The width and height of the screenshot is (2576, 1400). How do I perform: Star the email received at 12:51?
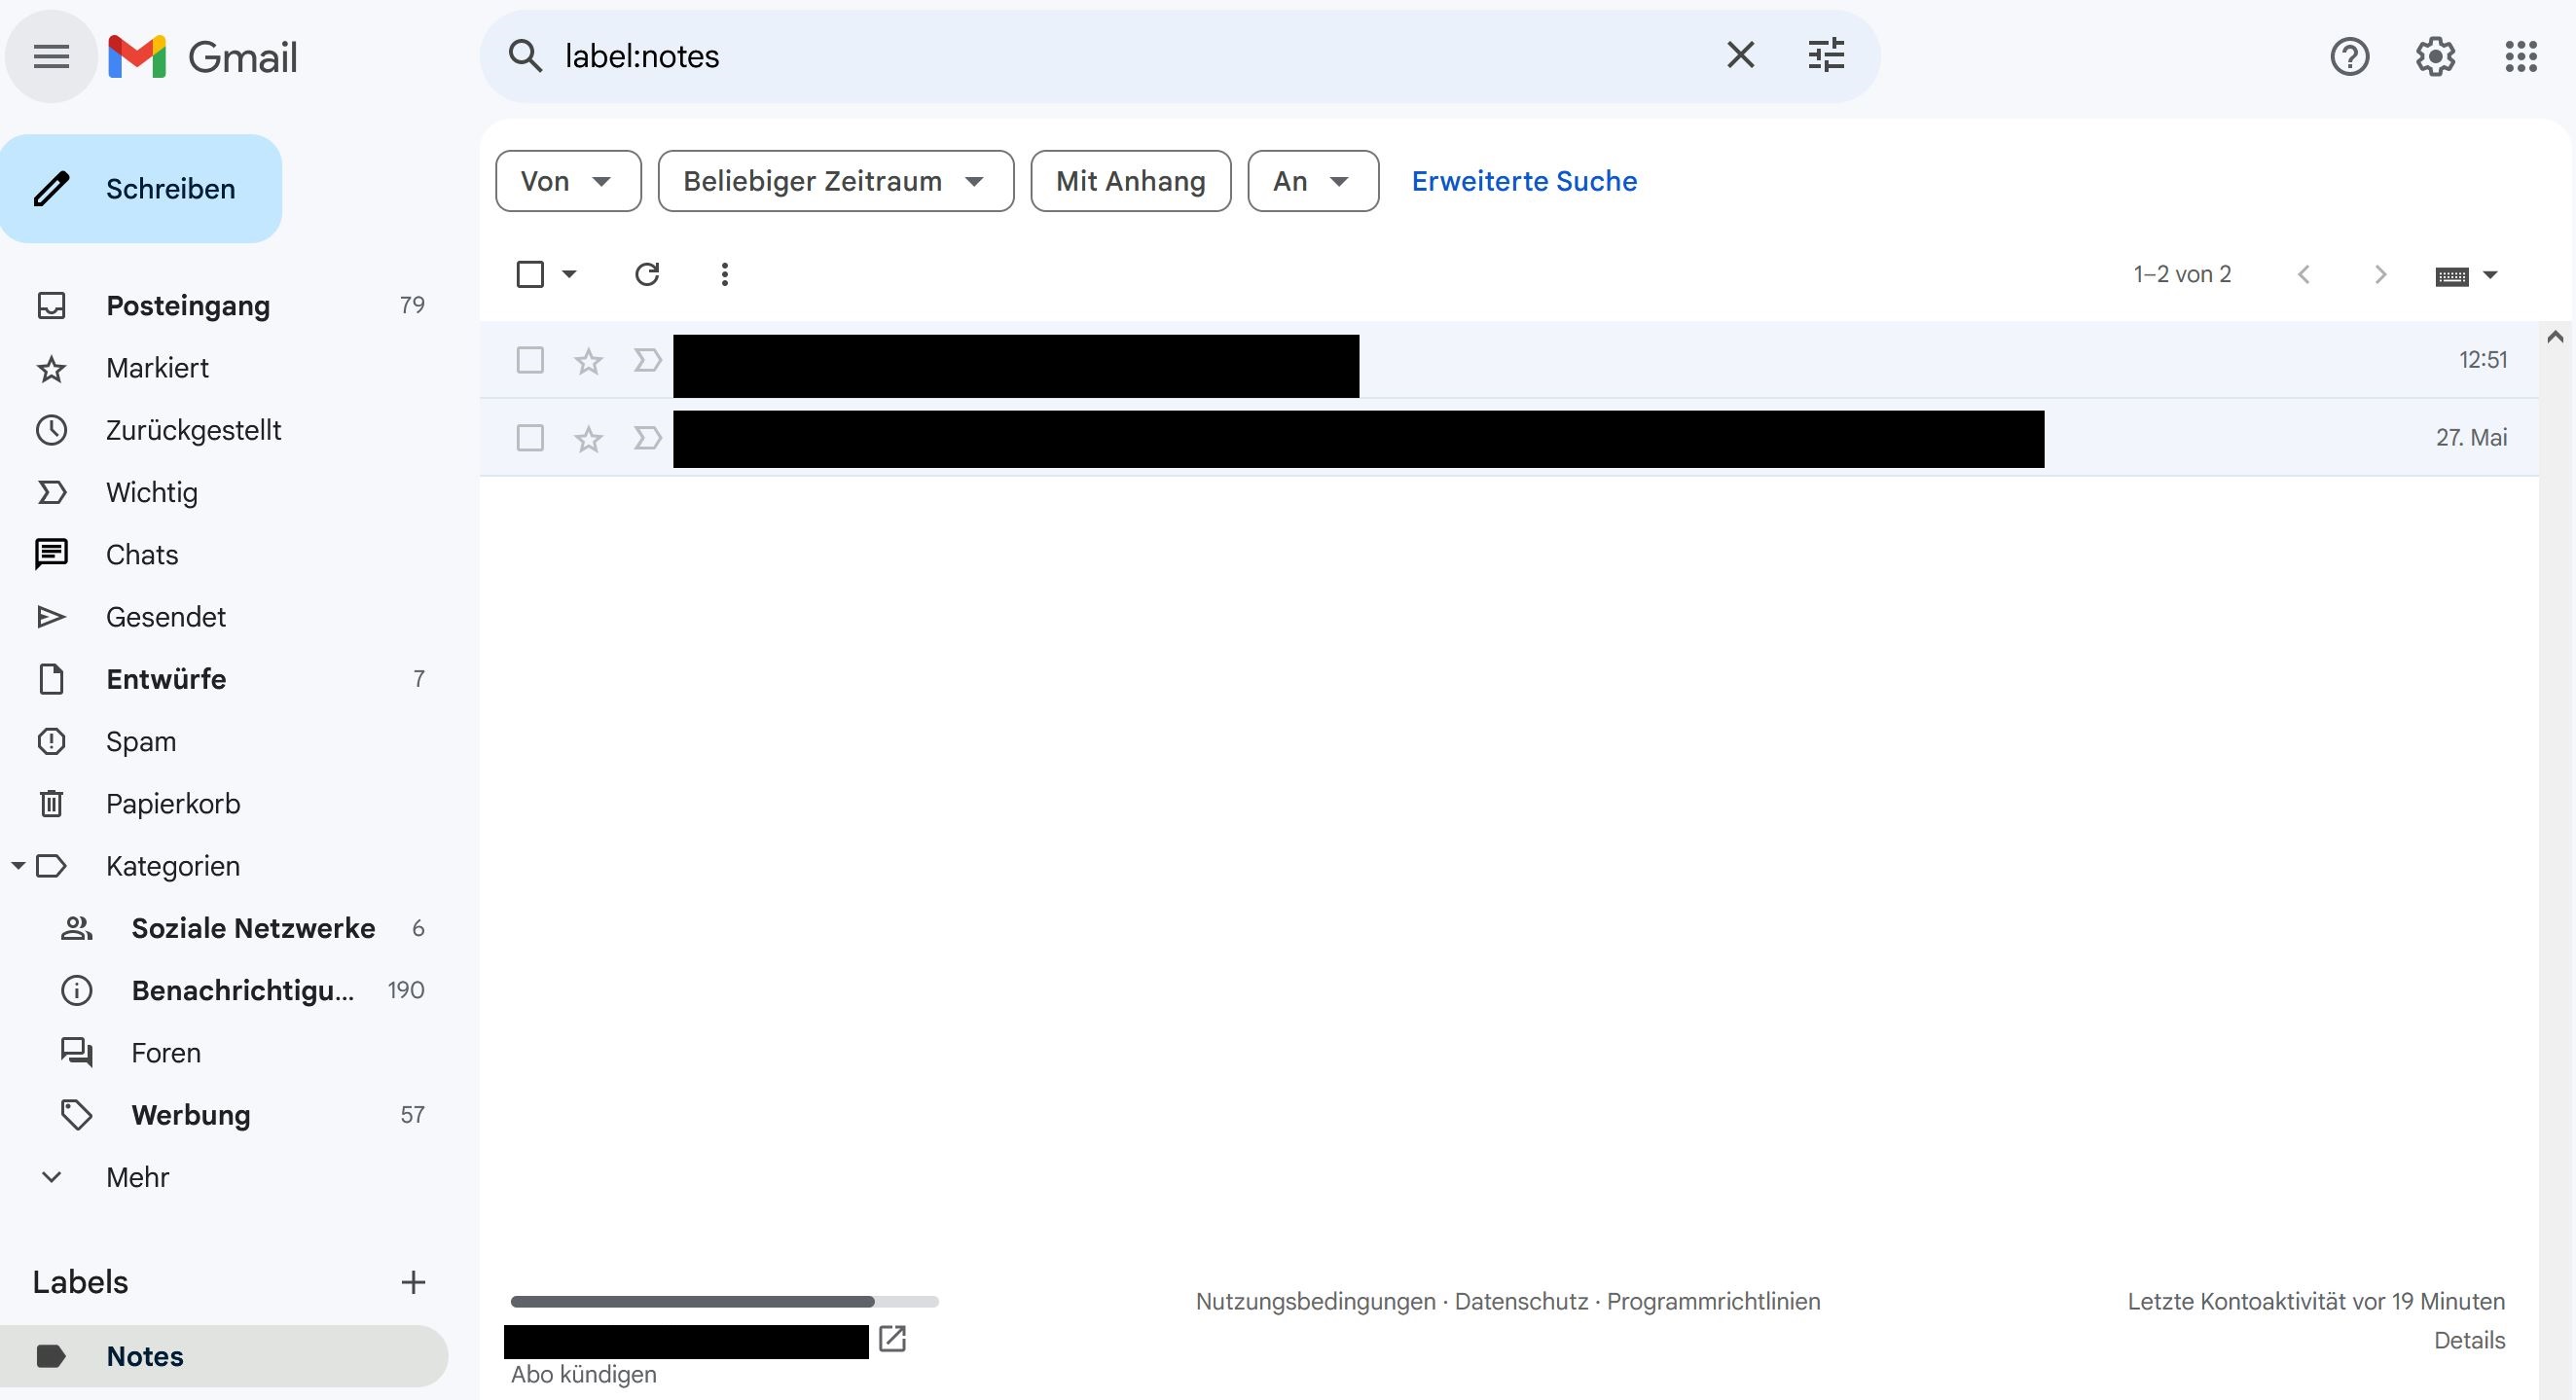pos(588,361)
